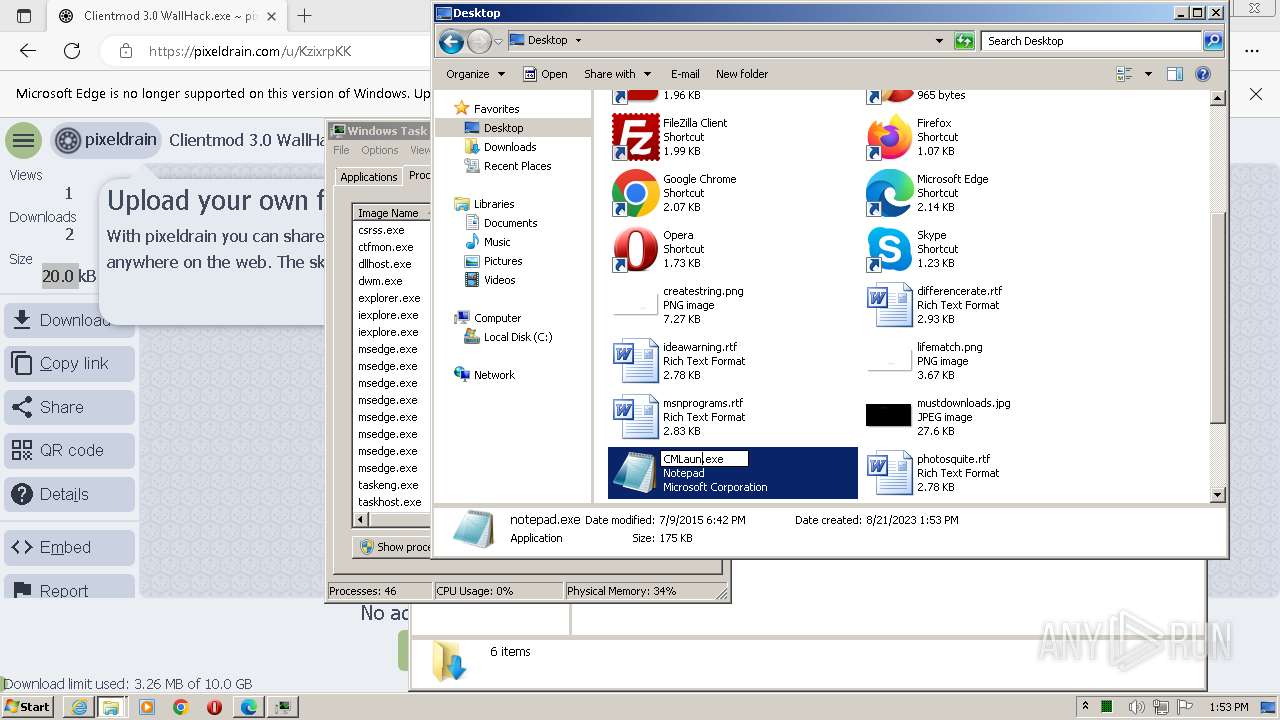Image resolution: width=1280 pixels, height=720 pixels.
Task: Open the change view dropdown arrow
Action: [x=1148, y=74]
